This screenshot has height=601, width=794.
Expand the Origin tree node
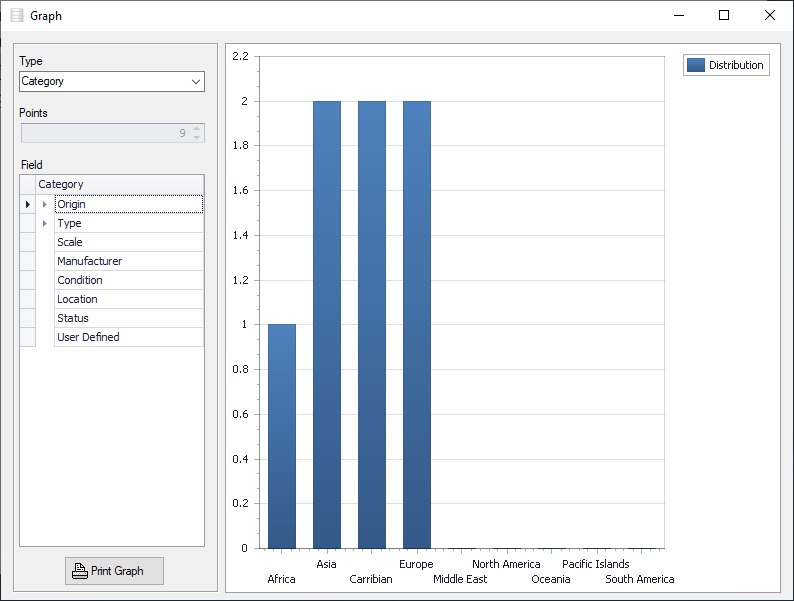45,204
